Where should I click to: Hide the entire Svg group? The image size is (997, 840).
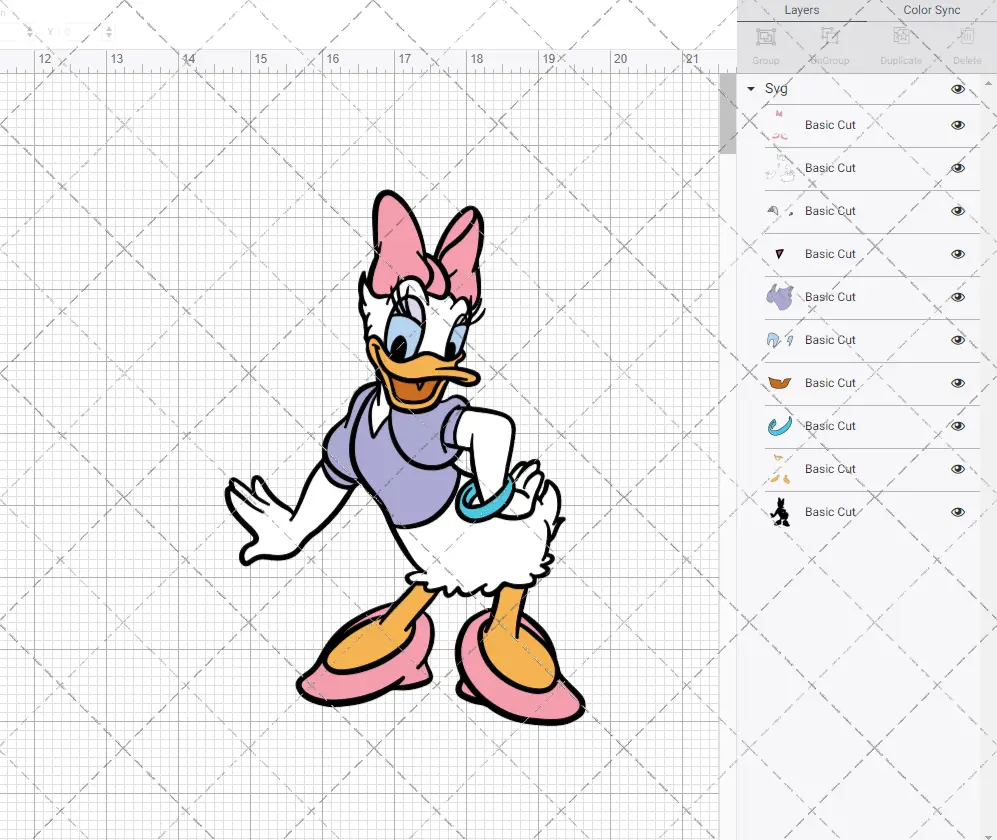958,89
